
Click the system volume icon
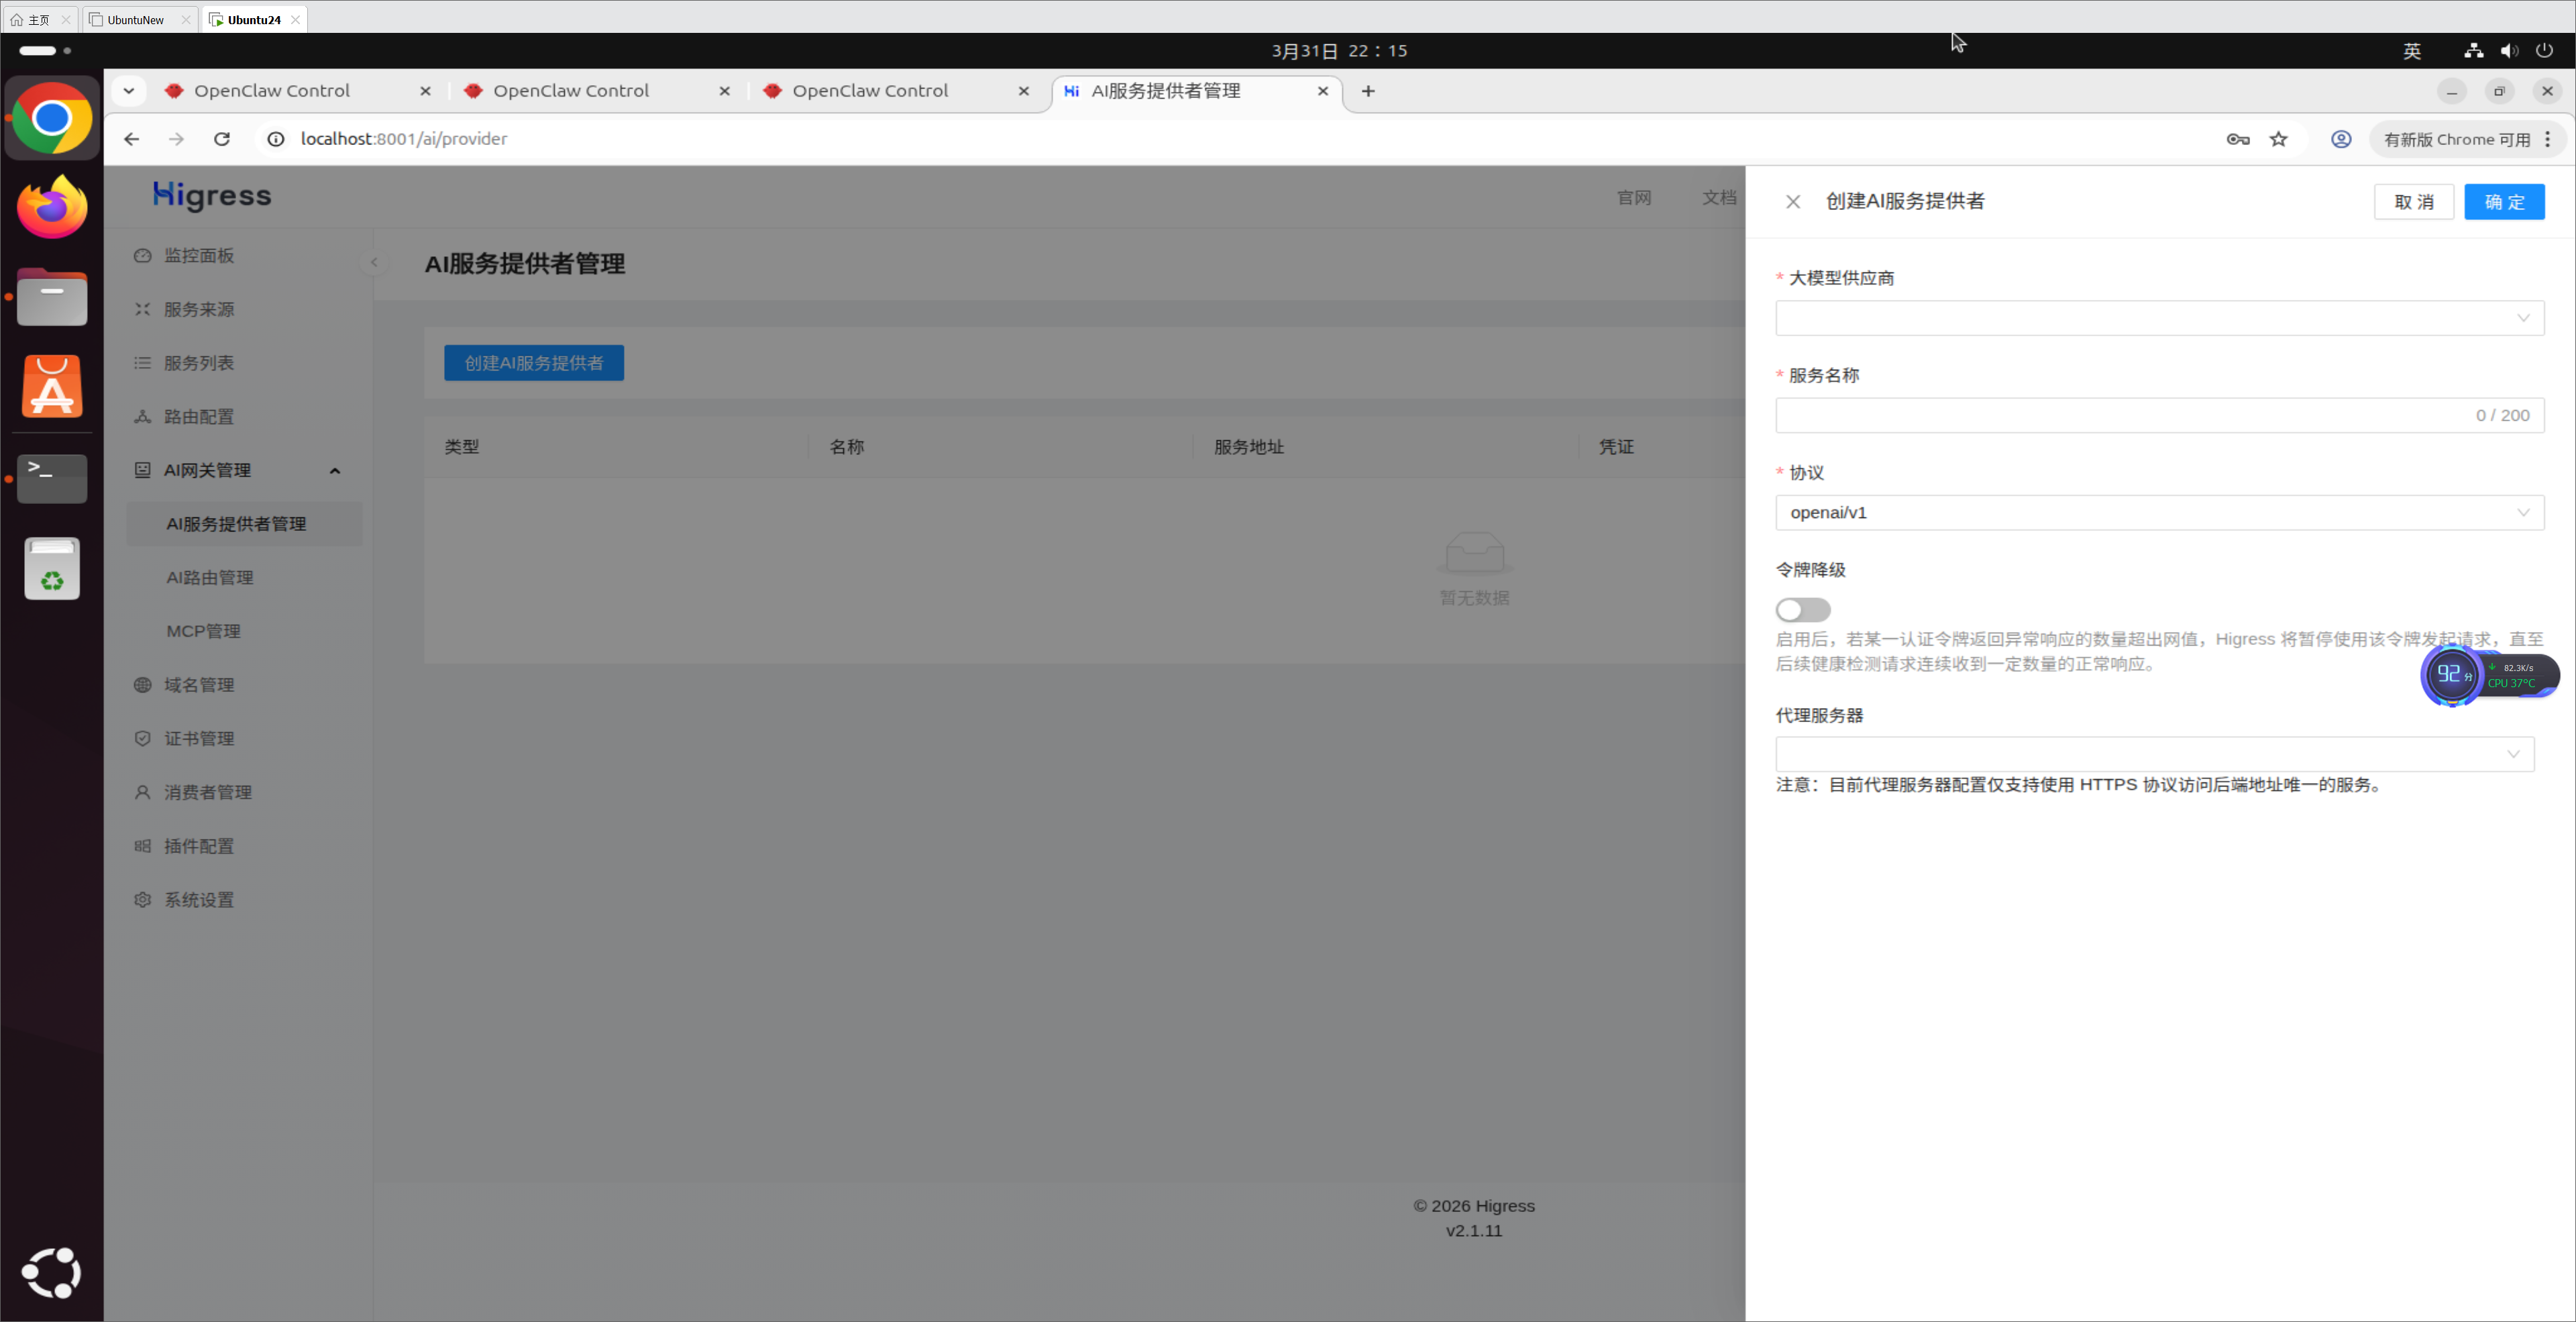pyautogui.click(x=2509, y=50)
